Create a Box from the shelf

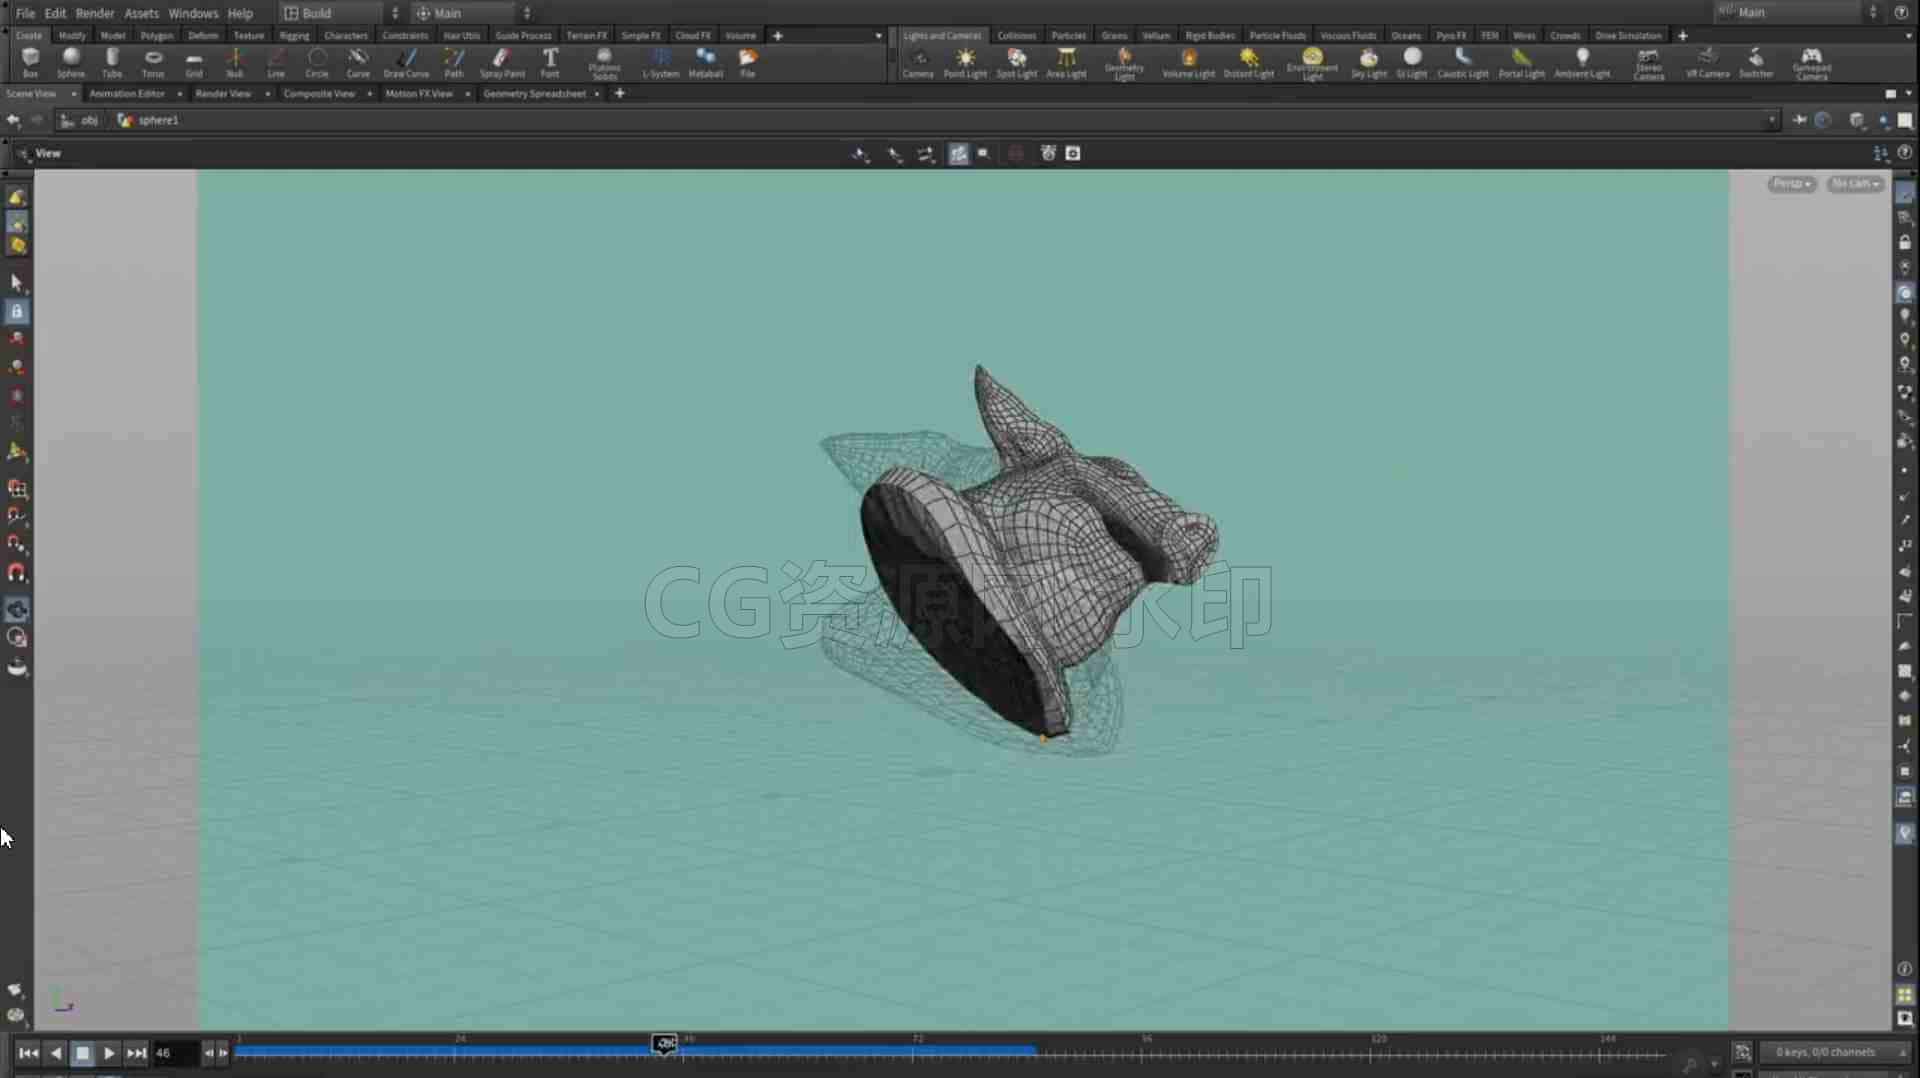click(30, 63)
